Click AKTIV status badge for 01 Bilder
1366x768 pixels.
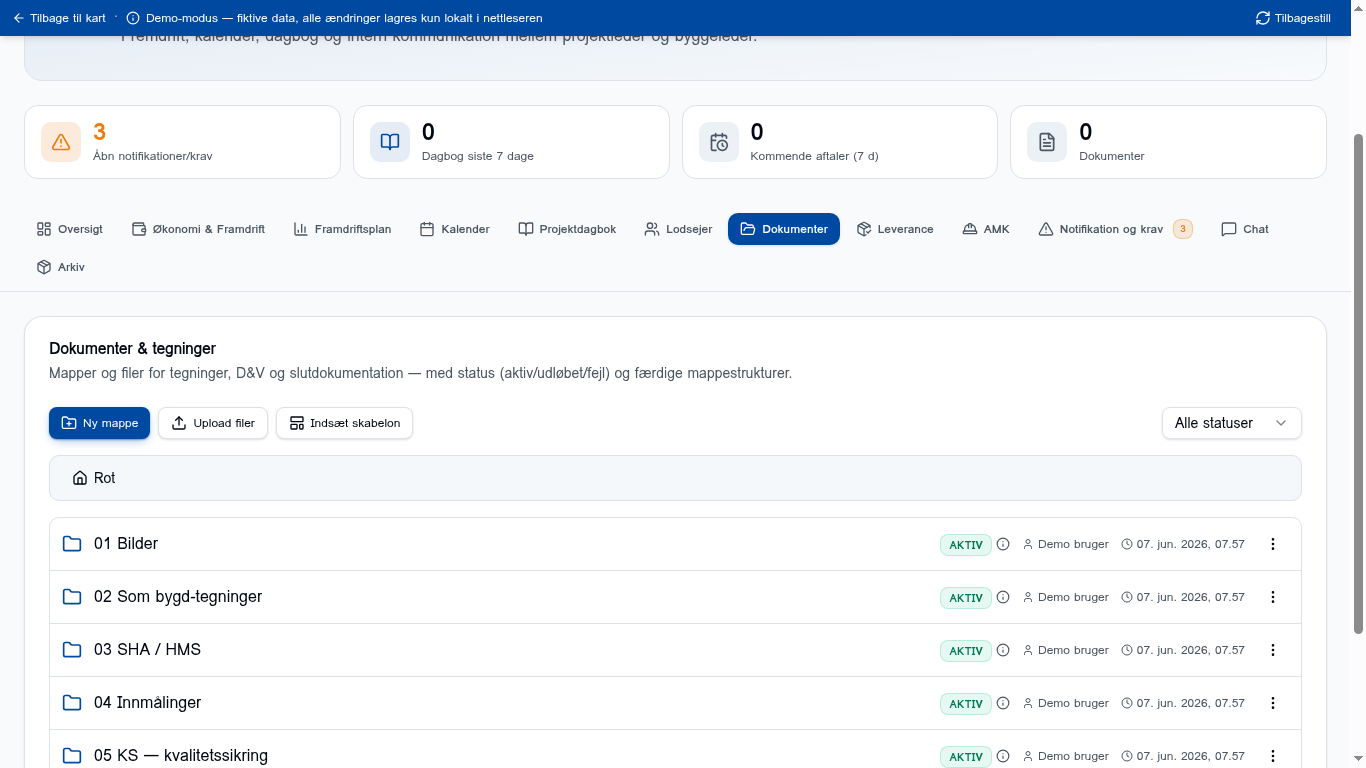point(965,545)
